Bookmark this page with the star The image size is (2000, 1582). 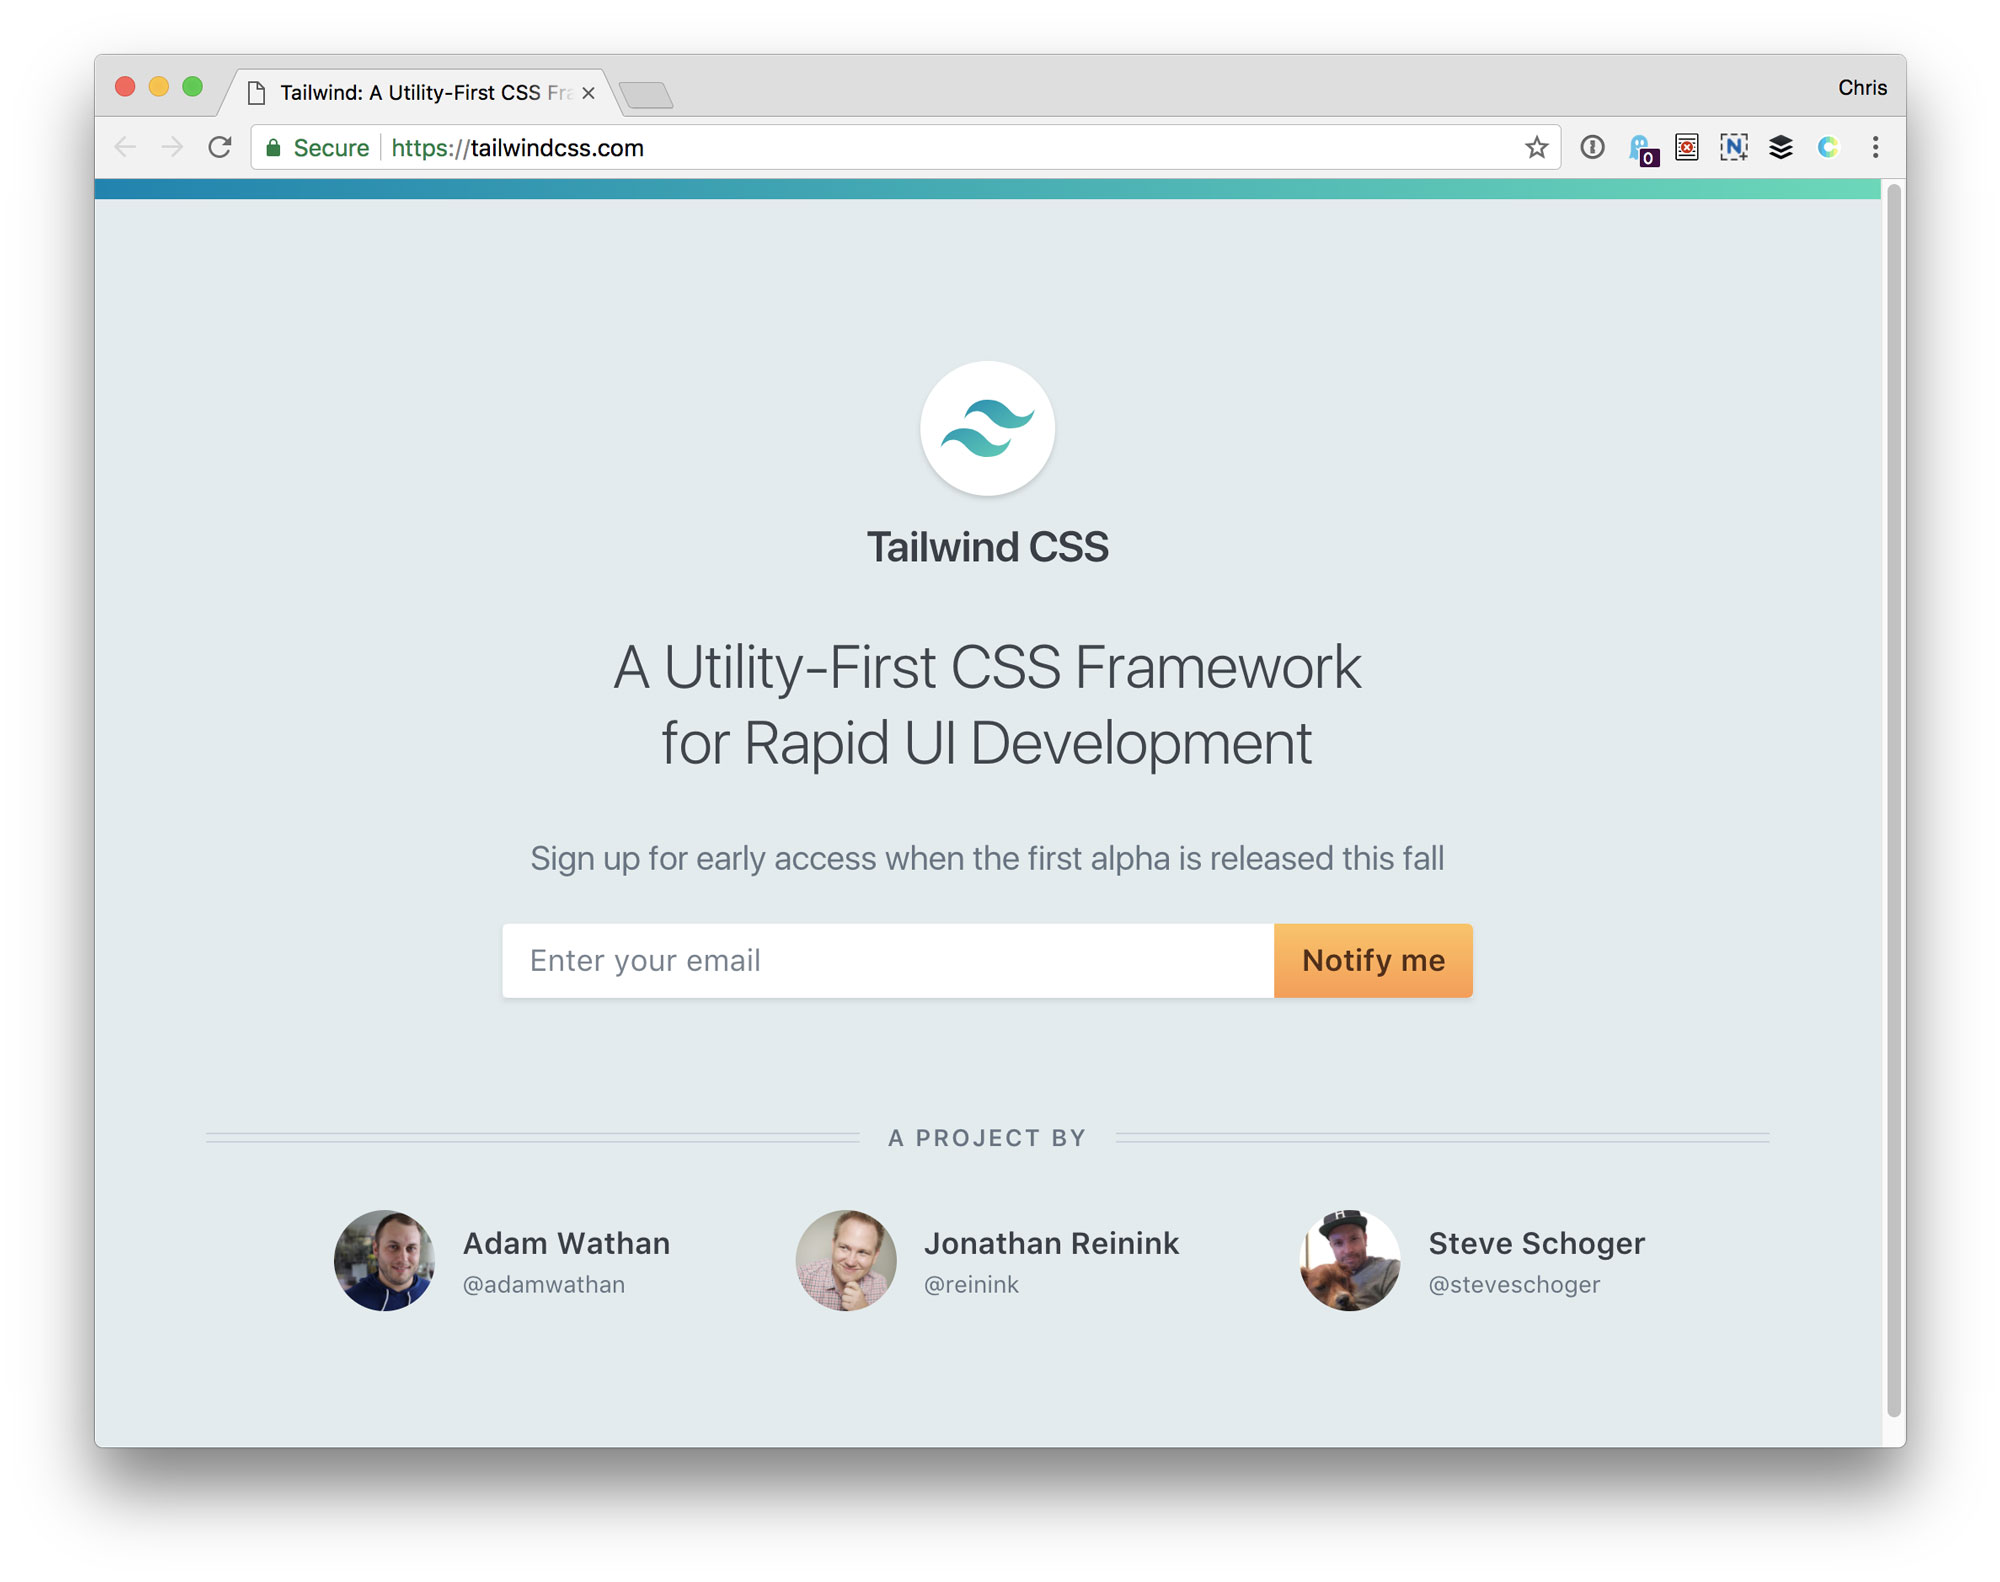(1536, 148)
